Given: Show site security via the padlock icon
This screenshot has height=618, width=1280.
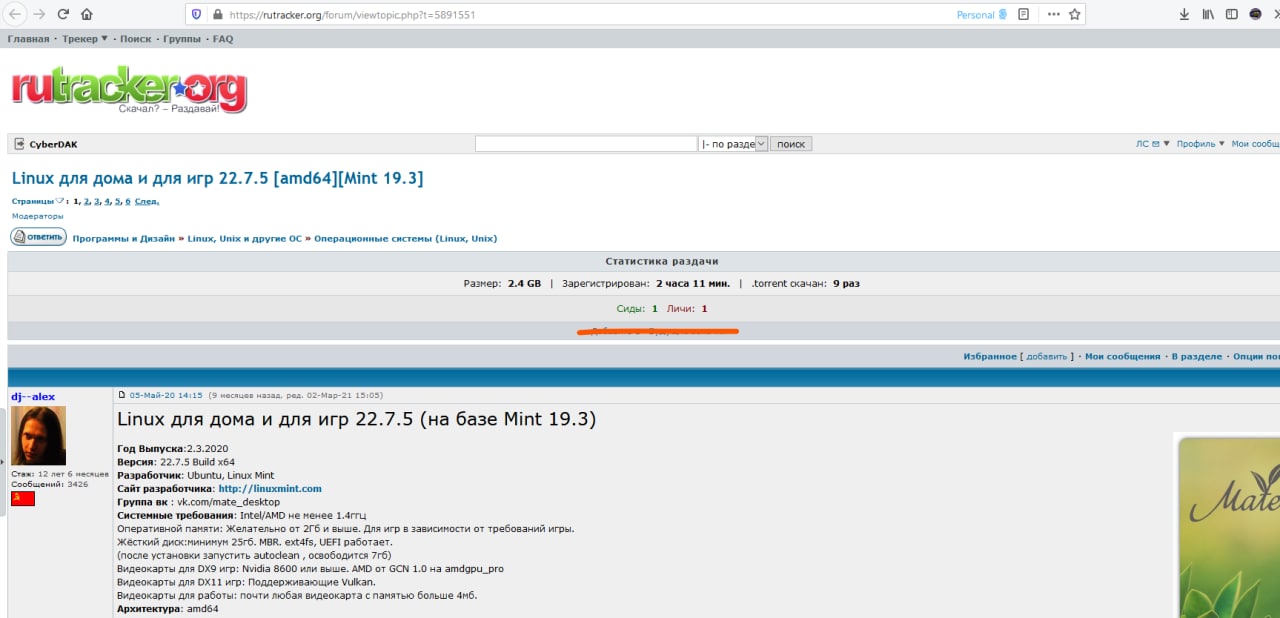Looking at the screenshot, I should pyautogui.click(x=219, y=15).
